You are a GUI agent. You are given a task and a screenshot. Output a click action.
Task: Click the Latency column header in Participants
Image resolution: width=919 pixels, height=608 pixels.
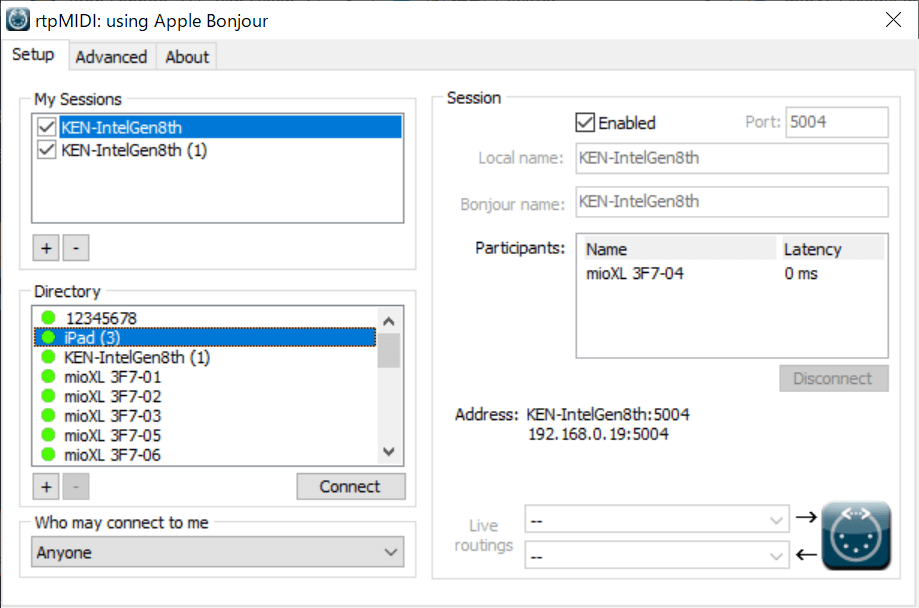[831, 249]
